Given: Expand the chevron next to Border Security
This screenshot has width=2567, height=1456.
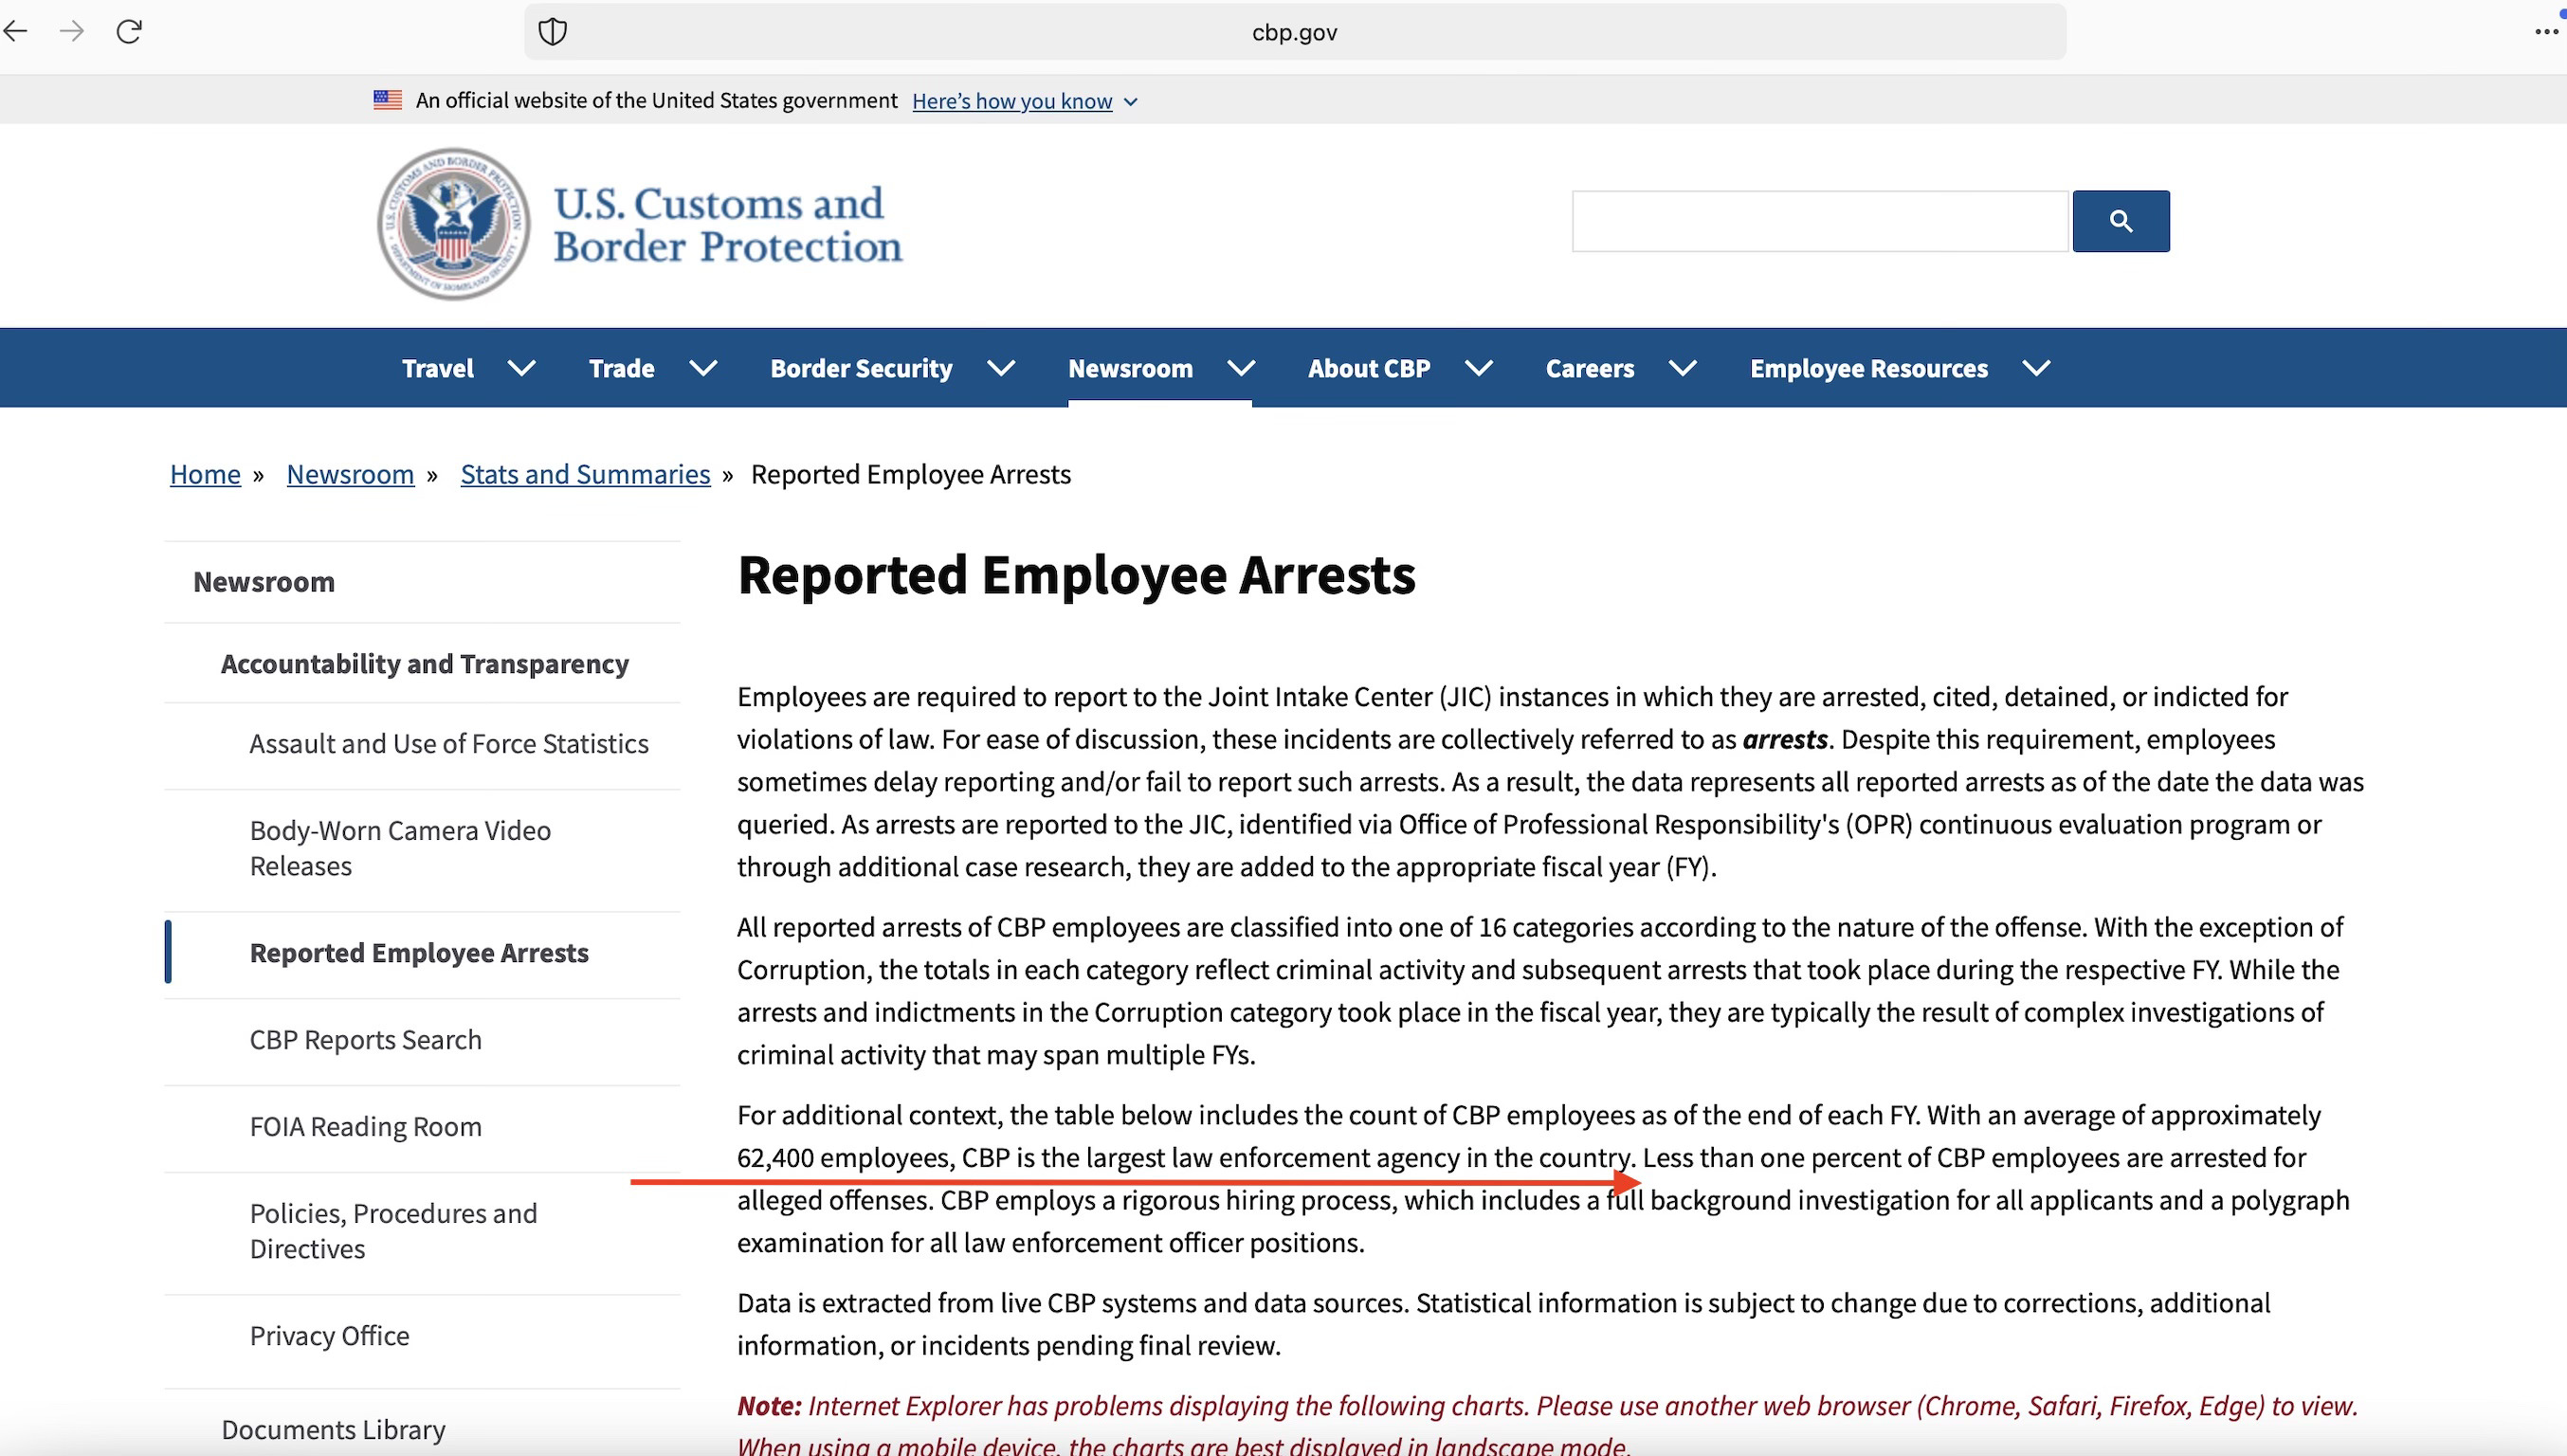Looking at the screenshot, I should (x=1001, y=368).
